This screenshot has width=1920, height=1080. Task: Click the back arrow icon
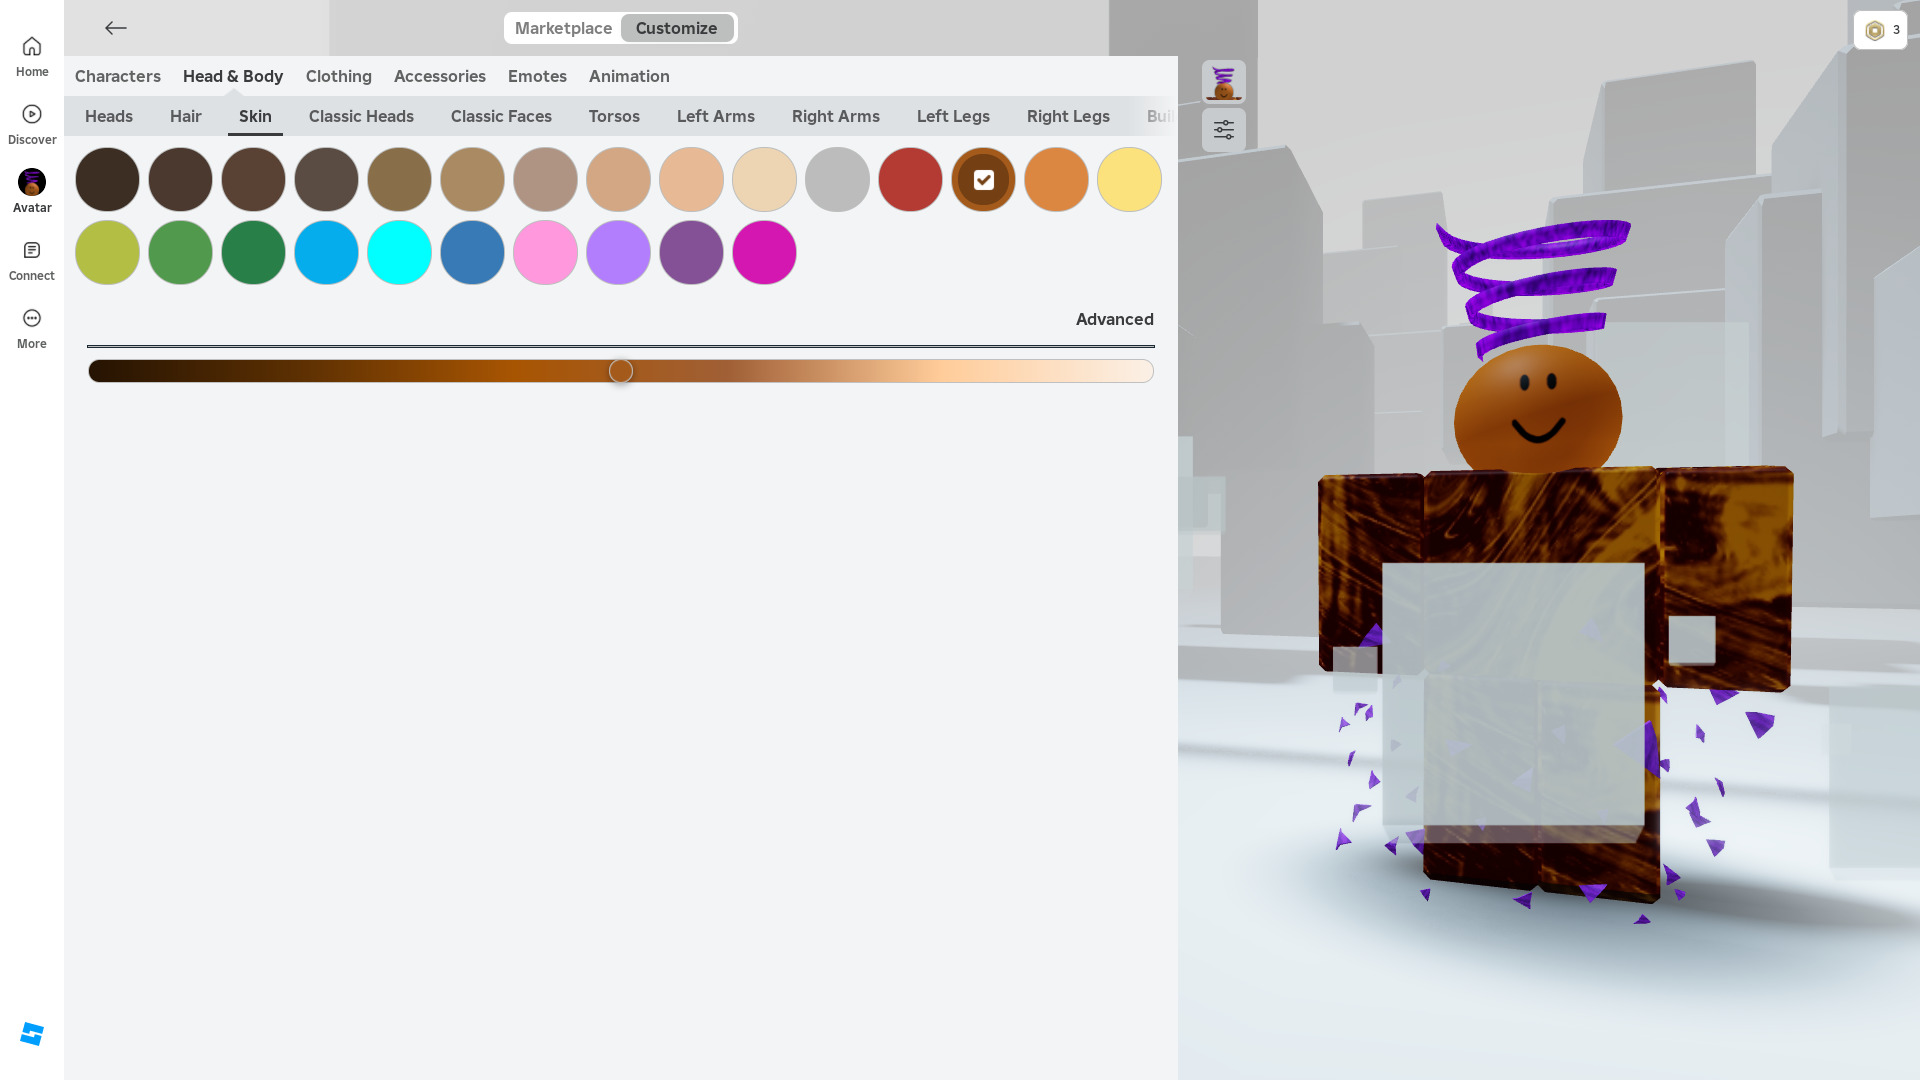(x=116, y=28)
